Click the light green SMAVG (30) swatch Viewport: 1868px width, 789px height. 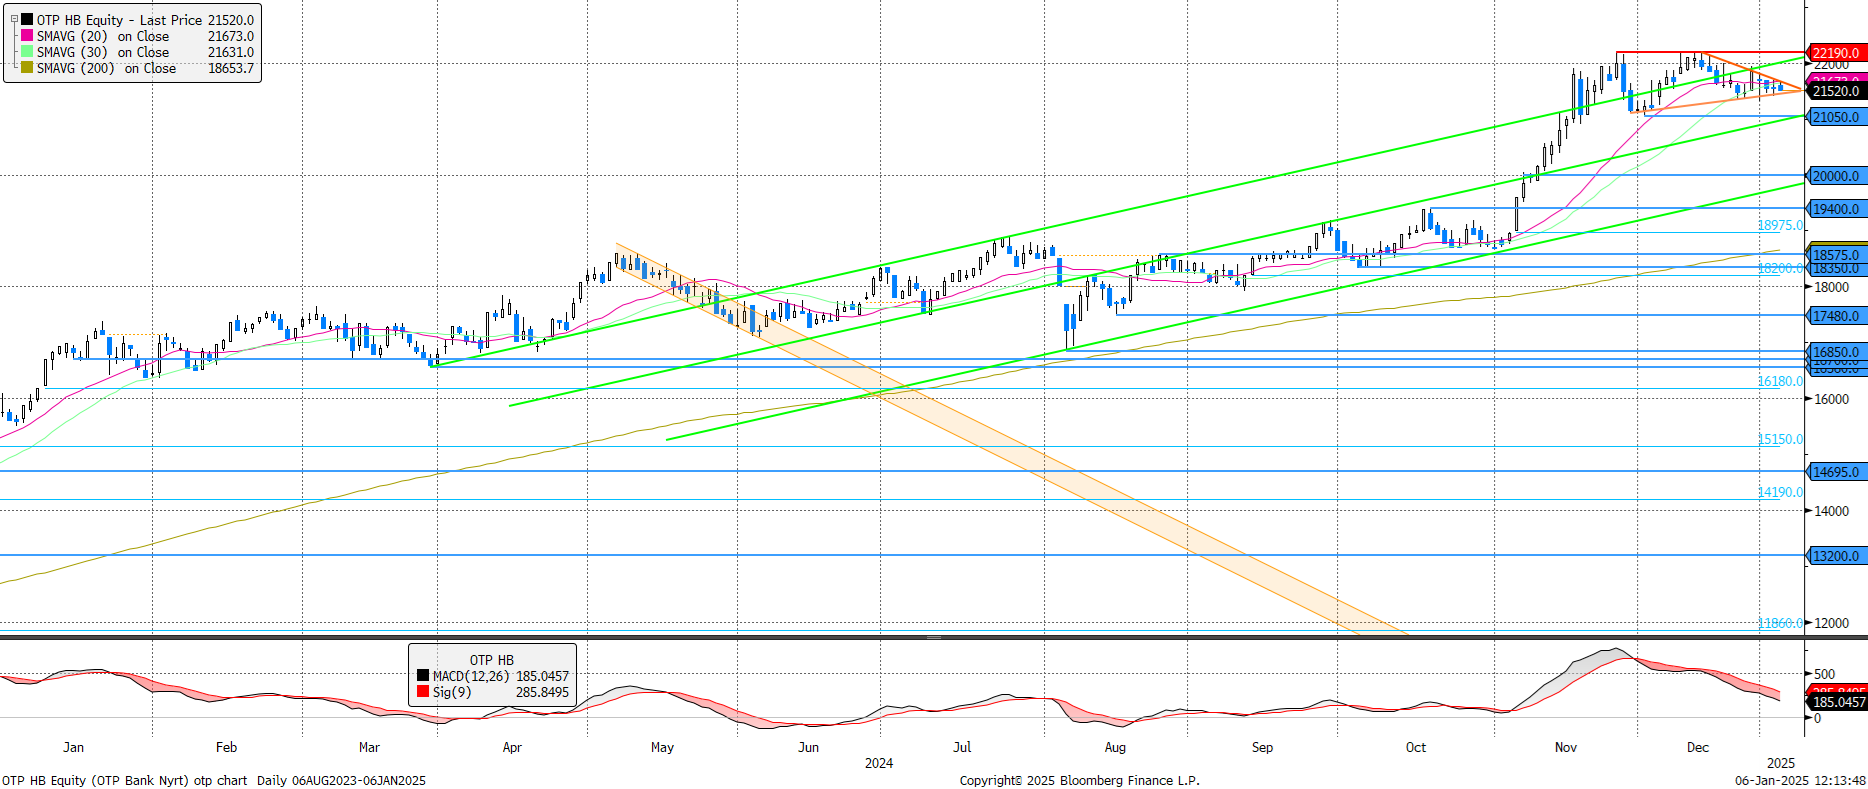tap(27, 52)
